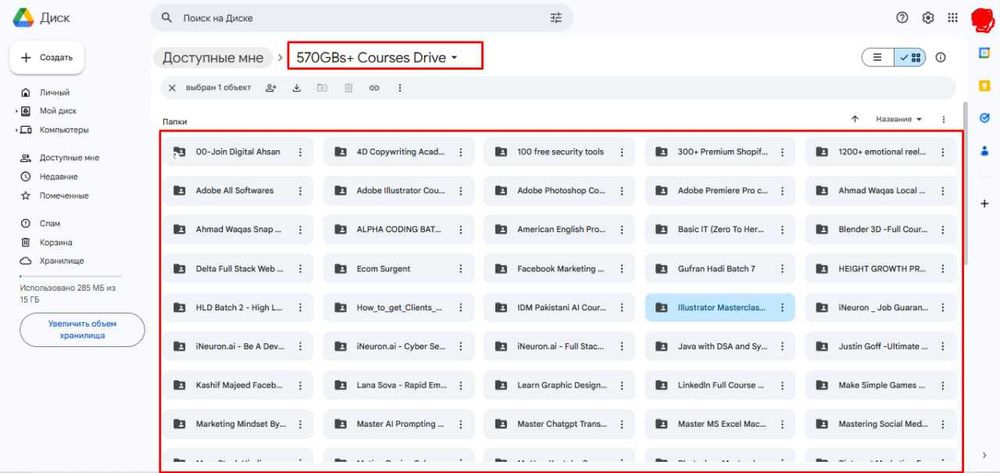1000x473 pixels.
Task: Get add-ons via the plus icon
Action: pyautogui.click(x=984, y=203)
